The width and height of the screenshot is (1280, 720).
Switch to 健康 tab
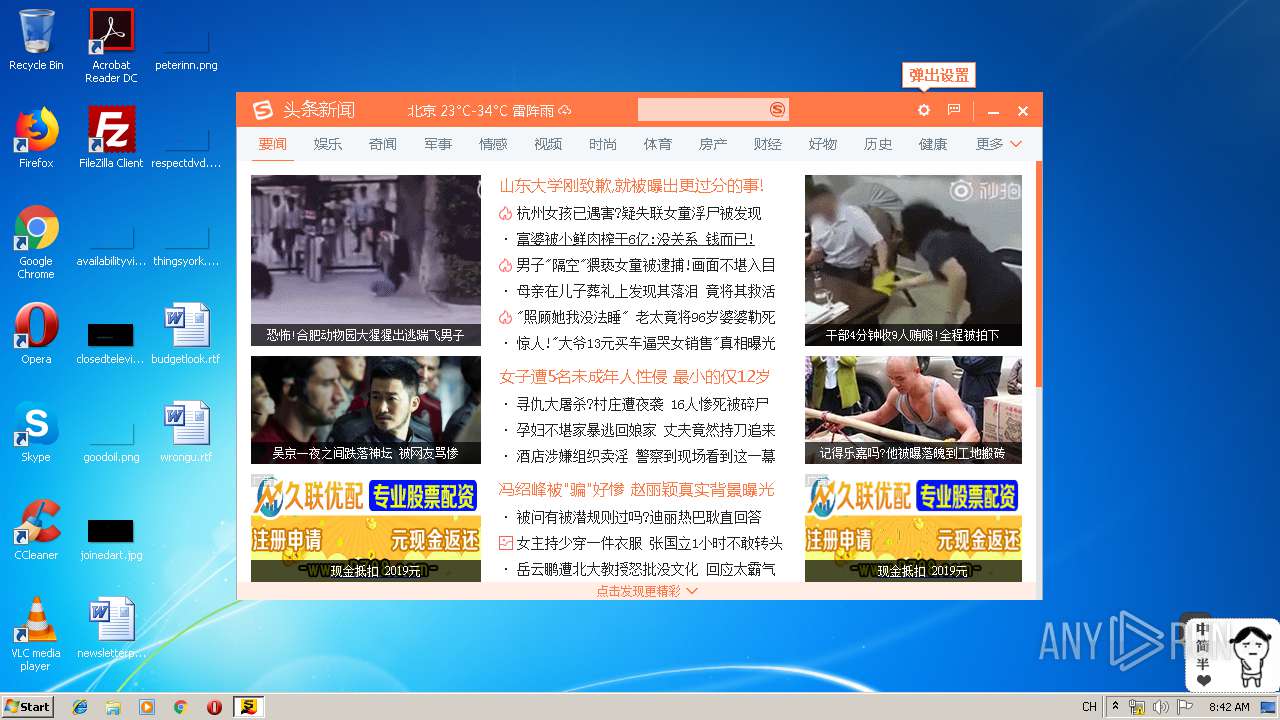(932, 144)
